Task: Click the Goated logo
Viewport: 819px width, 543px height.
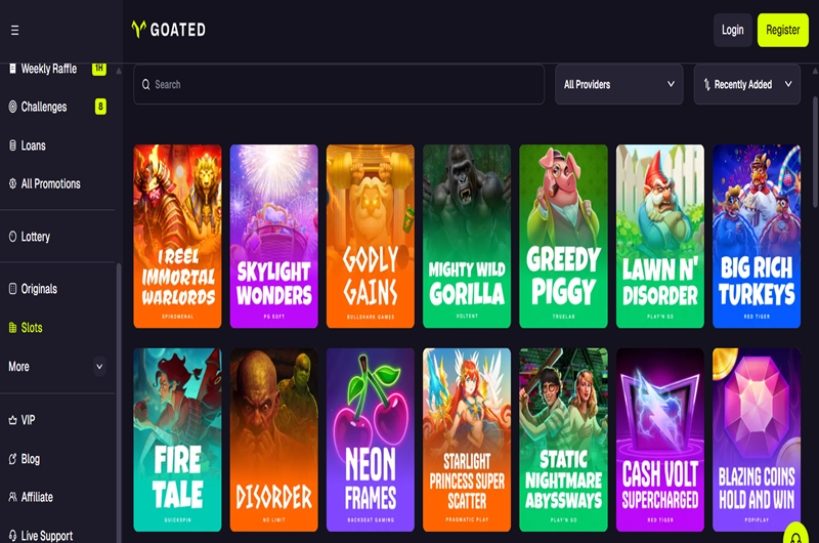Action: point(168,30)
